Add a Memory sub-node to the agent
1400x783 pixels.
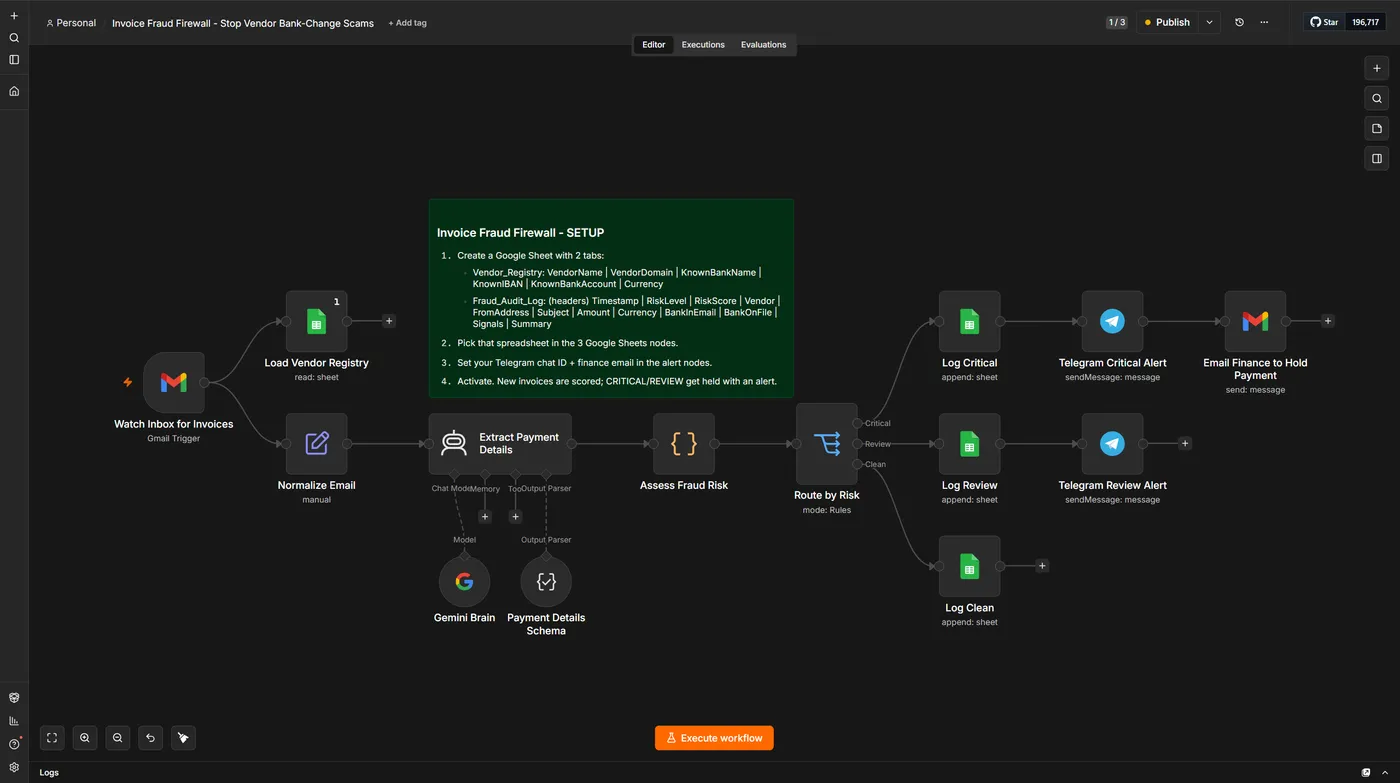[485, 517]
